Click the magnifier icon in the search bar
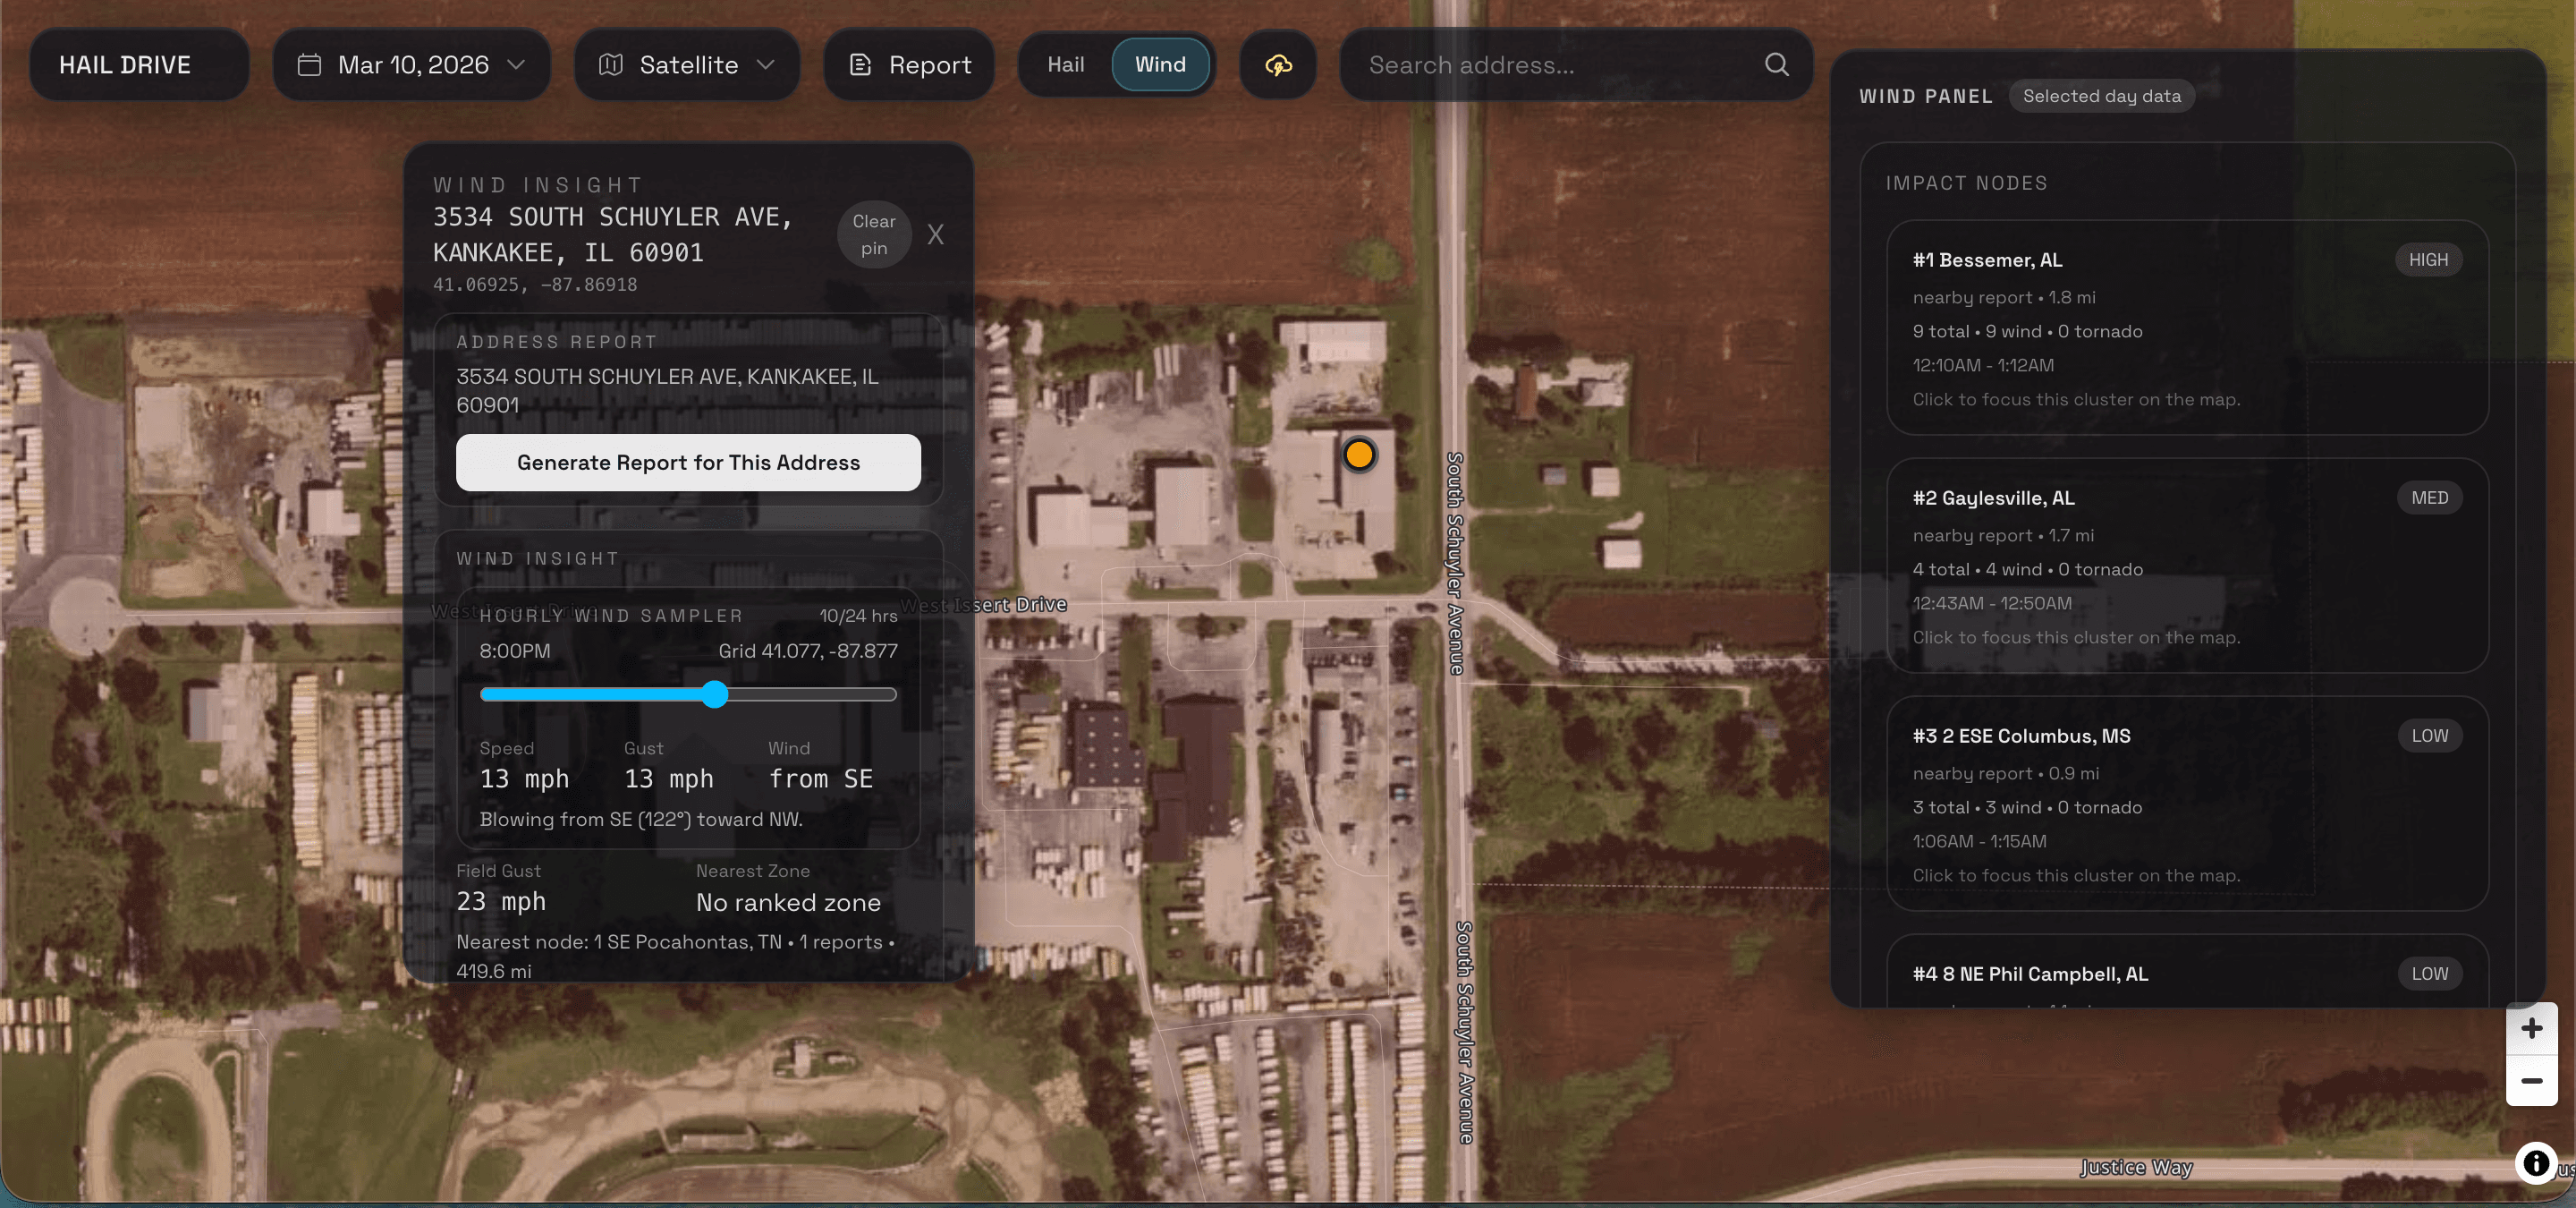 click(1776, 64)
